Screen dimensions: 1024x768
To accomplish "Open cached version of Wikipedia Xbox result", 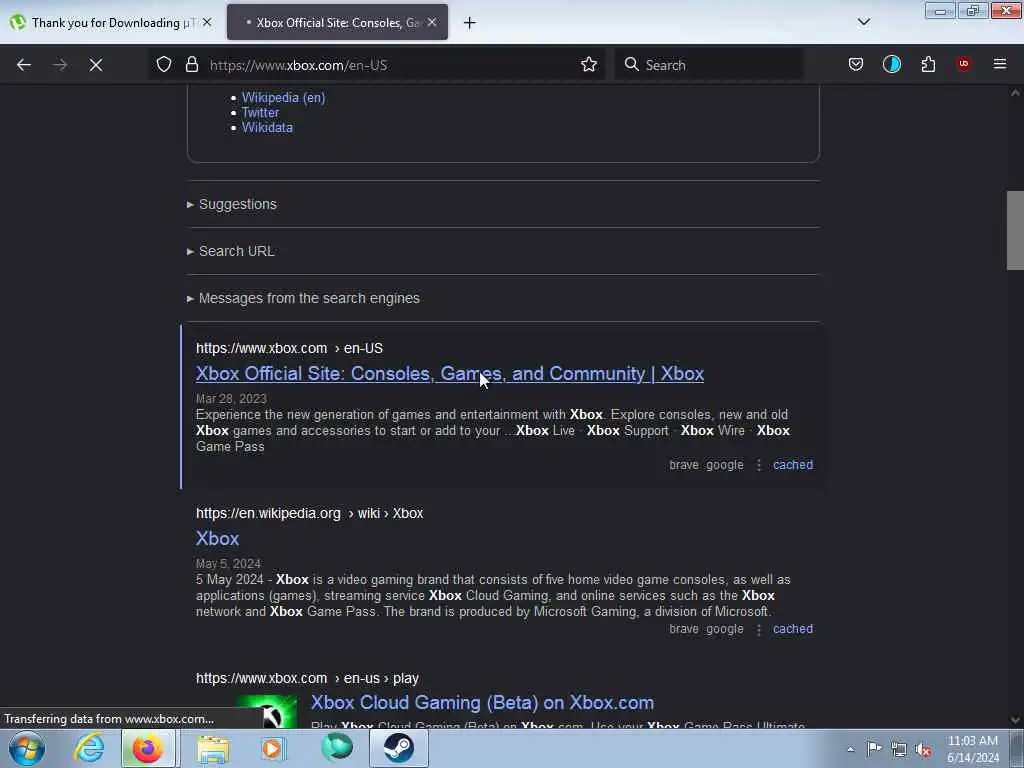I will tap(793, 629).
